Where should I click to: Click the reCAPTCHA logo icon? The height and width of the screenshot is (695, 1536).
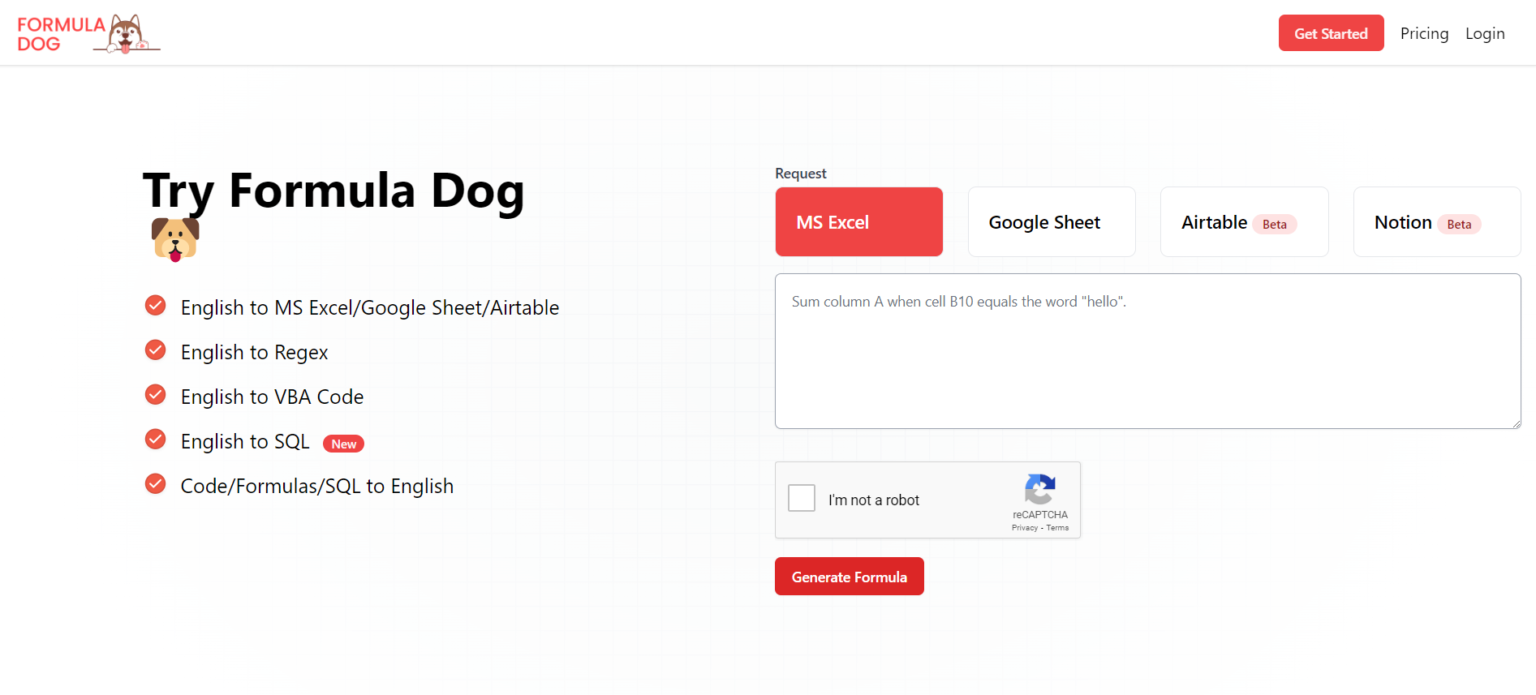[1040, 490]
